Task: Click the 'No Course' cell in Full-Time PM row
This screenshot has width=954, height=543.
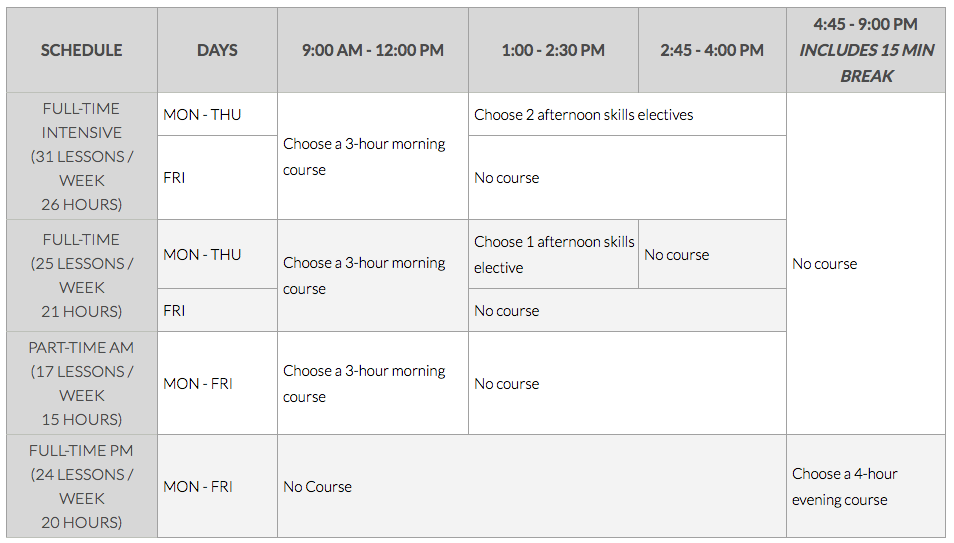Action: (x=532, y=486)
